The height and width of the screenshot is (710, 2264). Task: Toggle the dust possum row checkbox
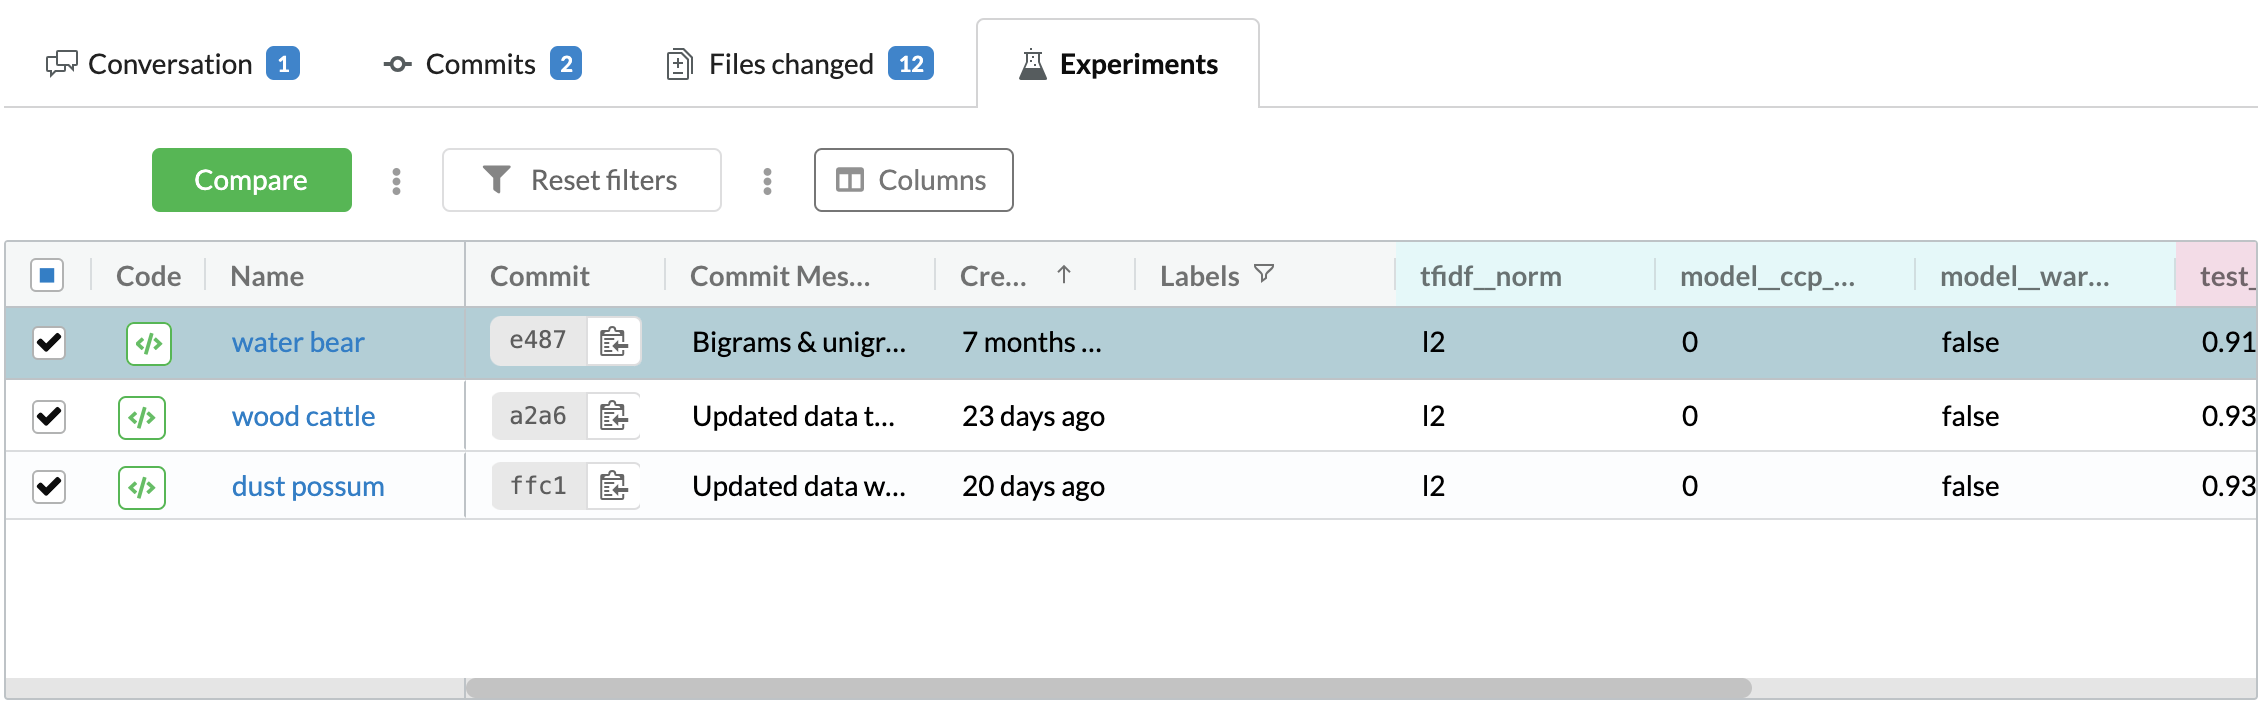pyautogui.click(x=49, y=487)
